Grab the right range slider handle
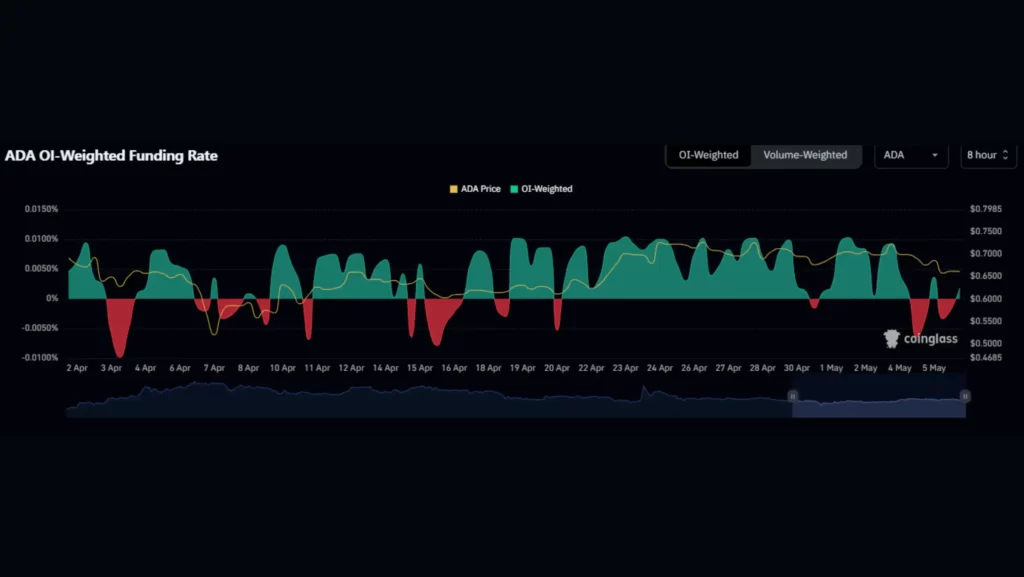The height and width of the screenshot is (577, 1024). pyautogui.click(x=965, y=396)
